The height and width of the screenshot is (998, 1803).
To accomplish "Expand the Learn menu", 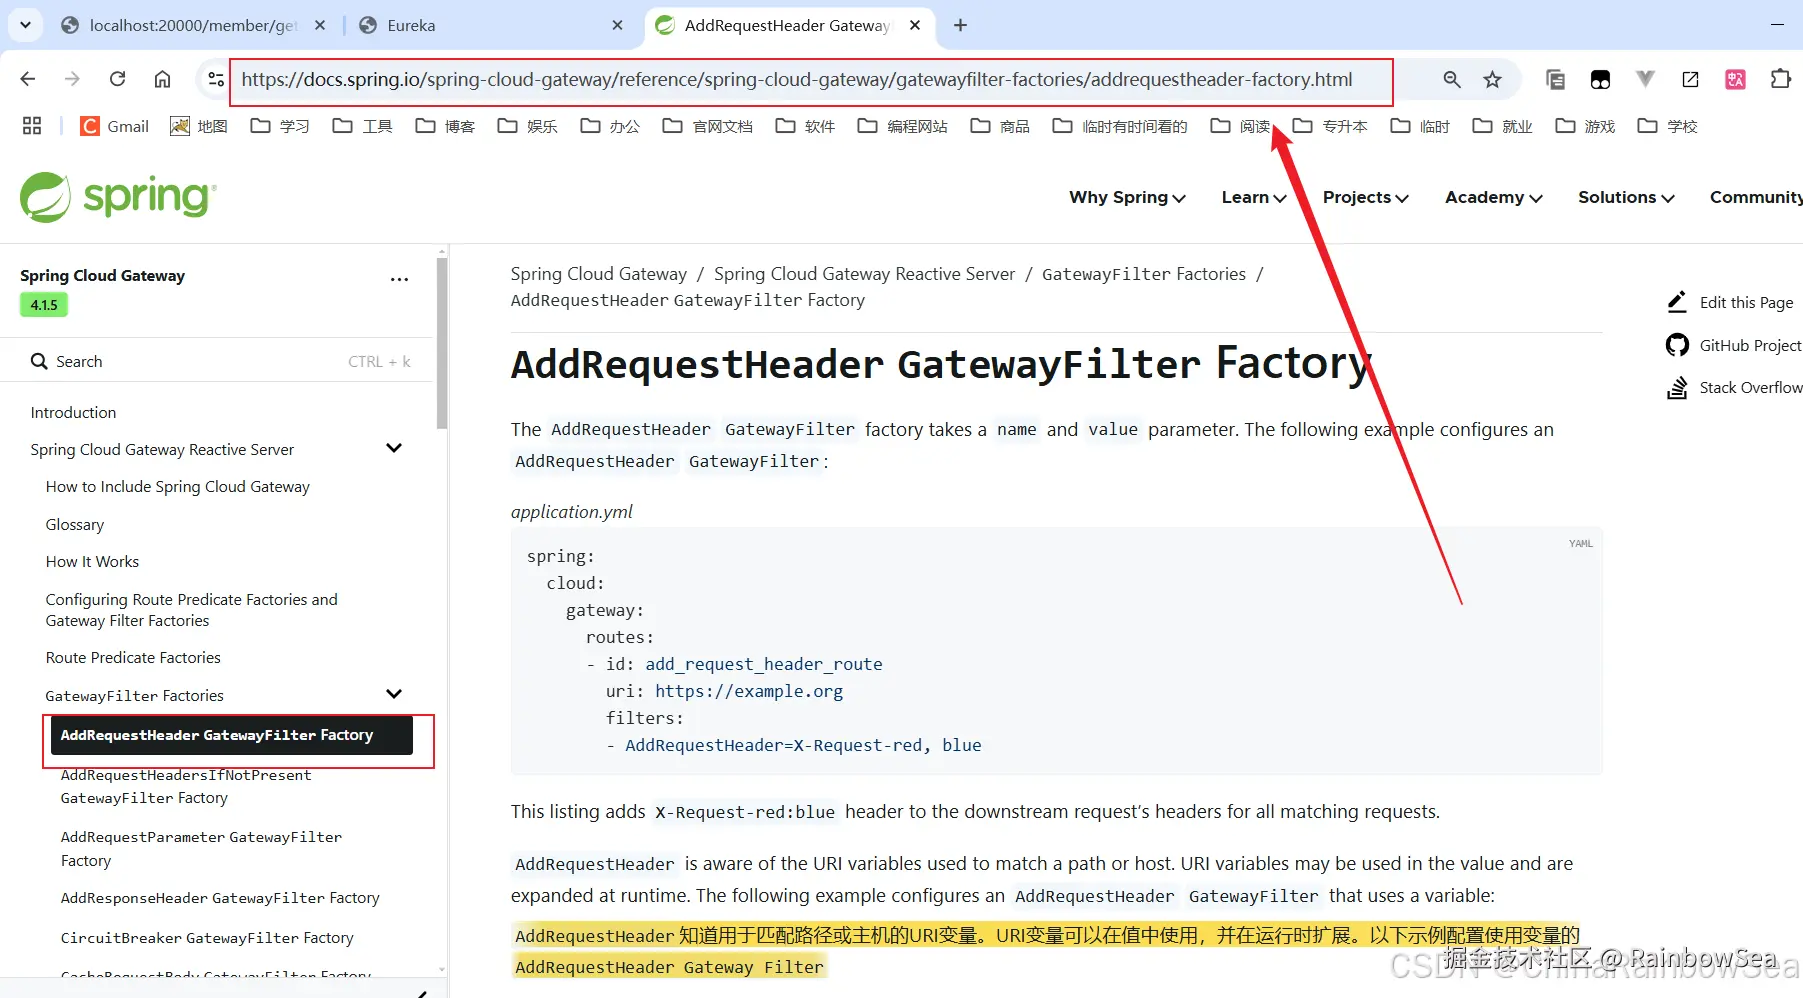I will point(1254,197).
